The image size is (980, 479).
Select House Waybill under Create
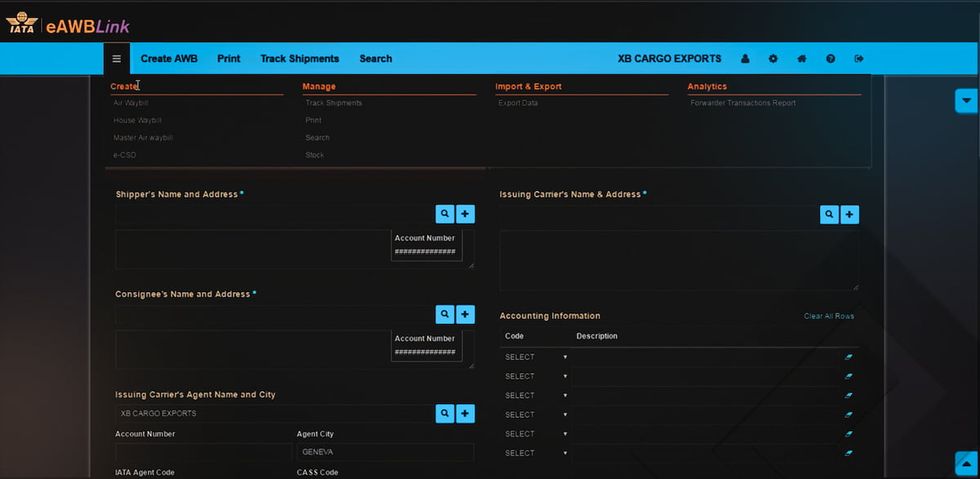137,120
